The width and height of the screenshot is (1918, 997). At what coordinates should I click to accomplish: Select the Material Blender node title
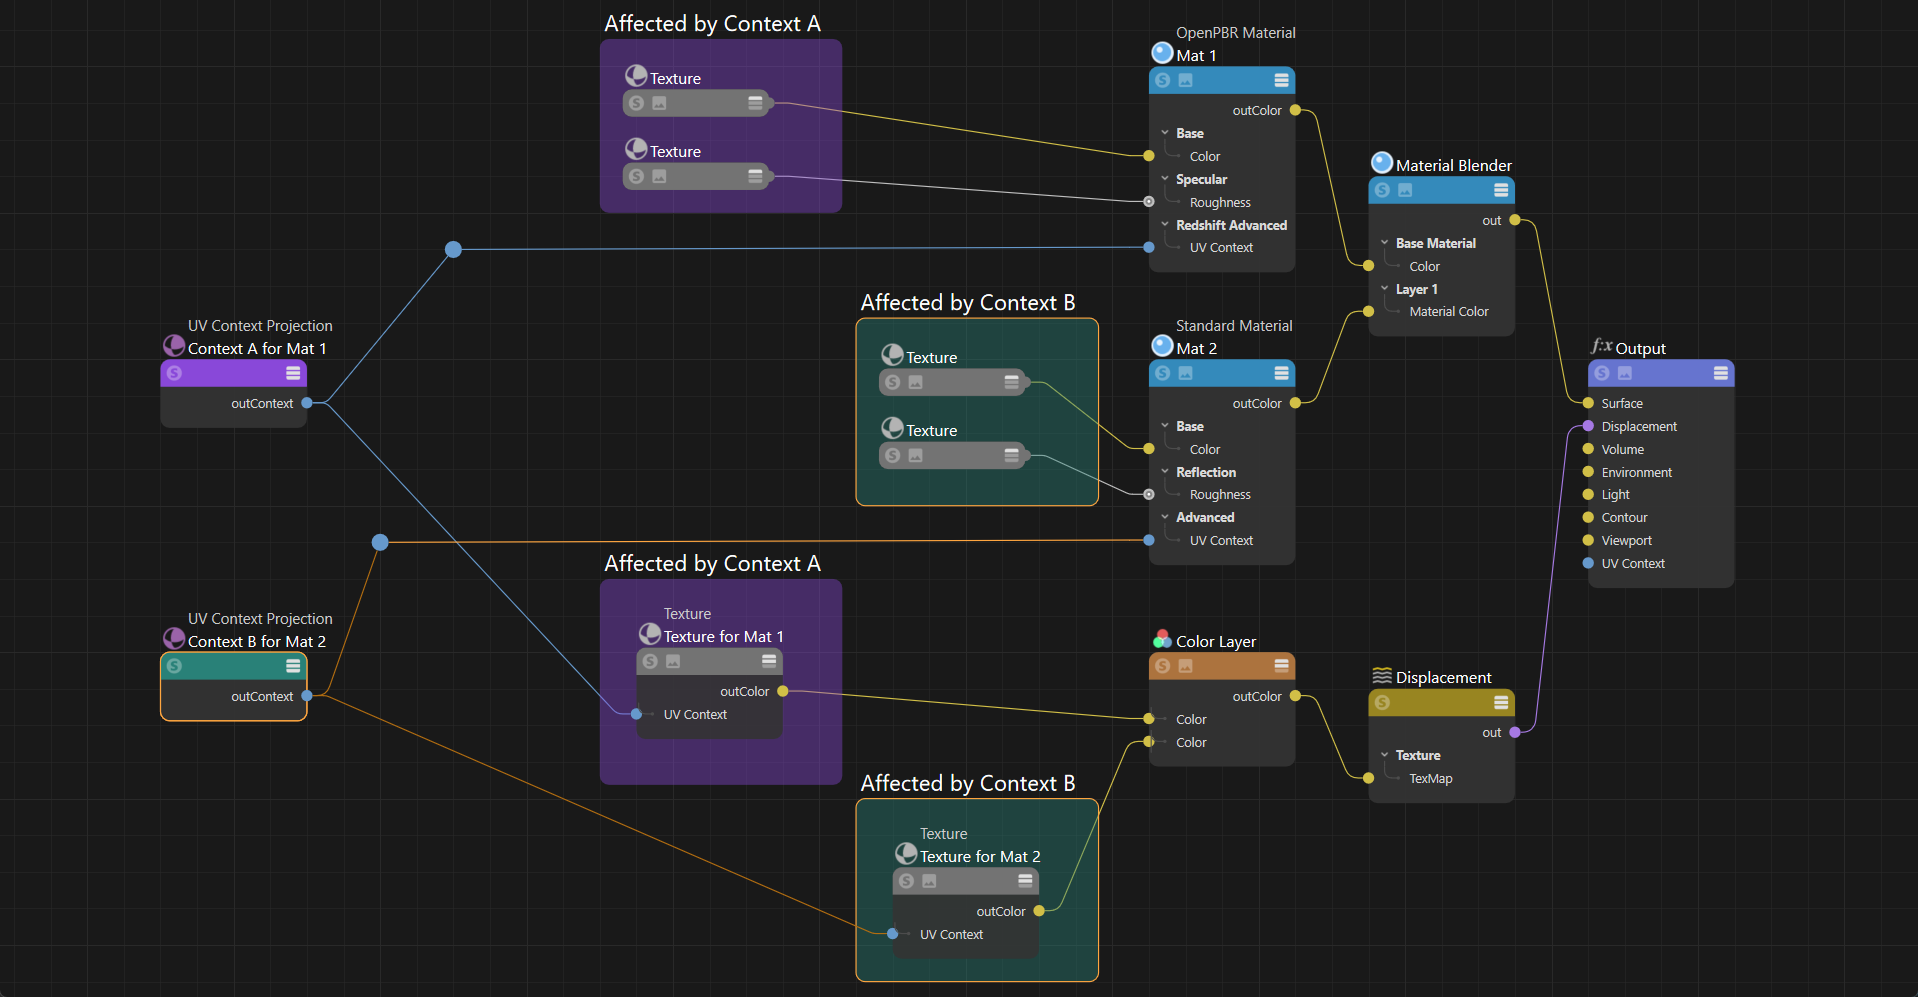[x=1453, y=165]
